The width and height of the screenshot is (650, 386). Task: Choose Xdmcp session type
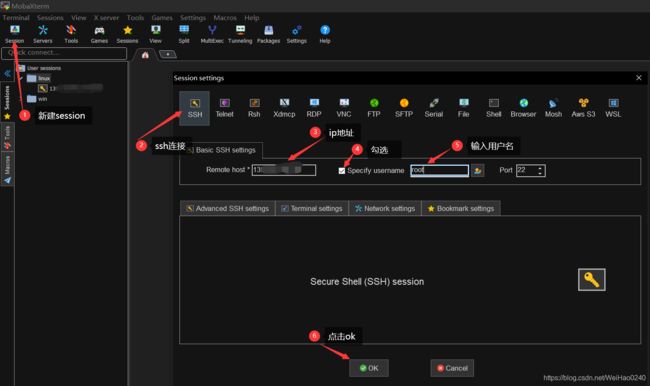[284, 108]
